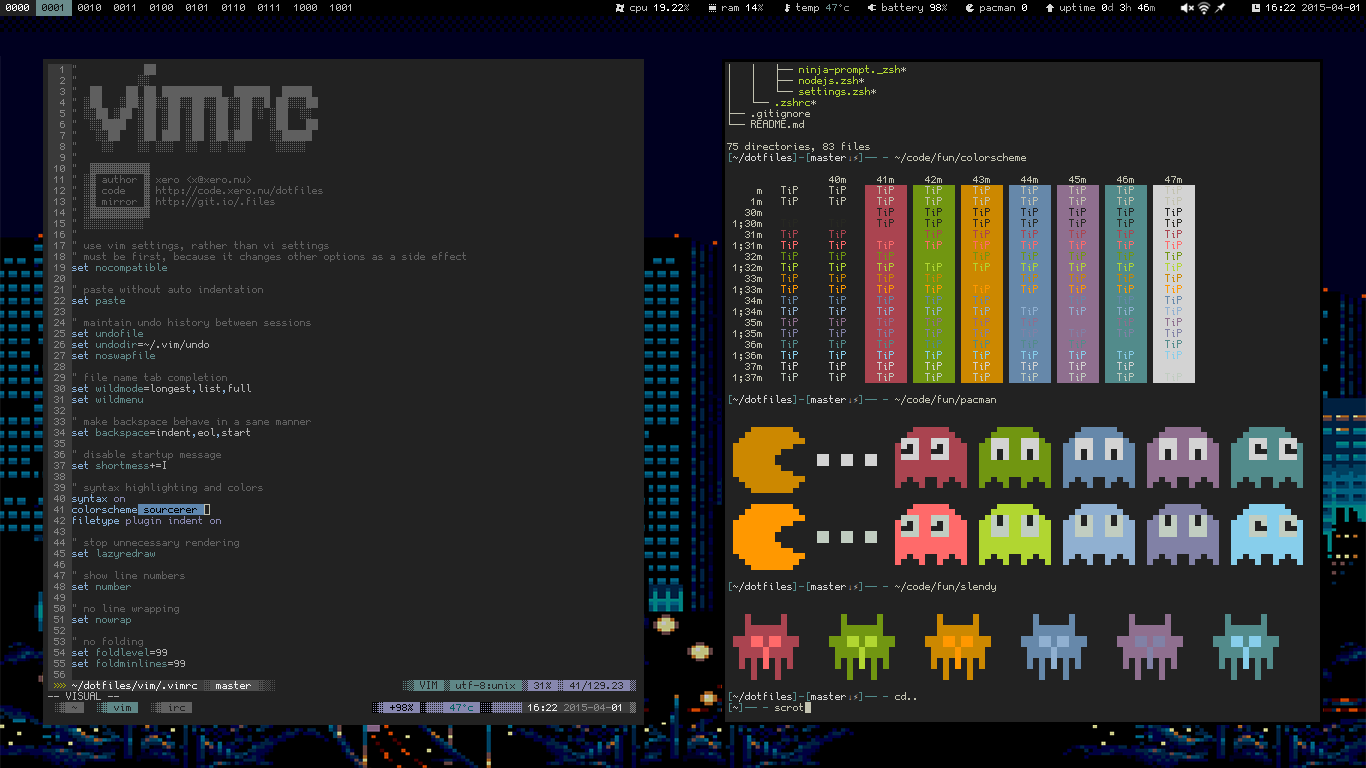Switch to workspace 0011

coord(126,8)
